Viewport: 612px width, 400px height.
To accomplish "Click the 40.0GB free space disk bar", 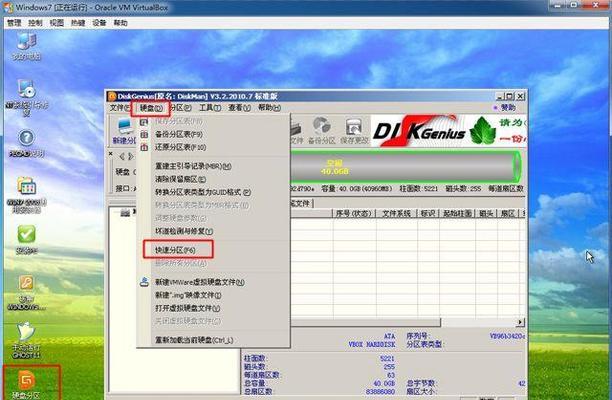I will point(405,167).
